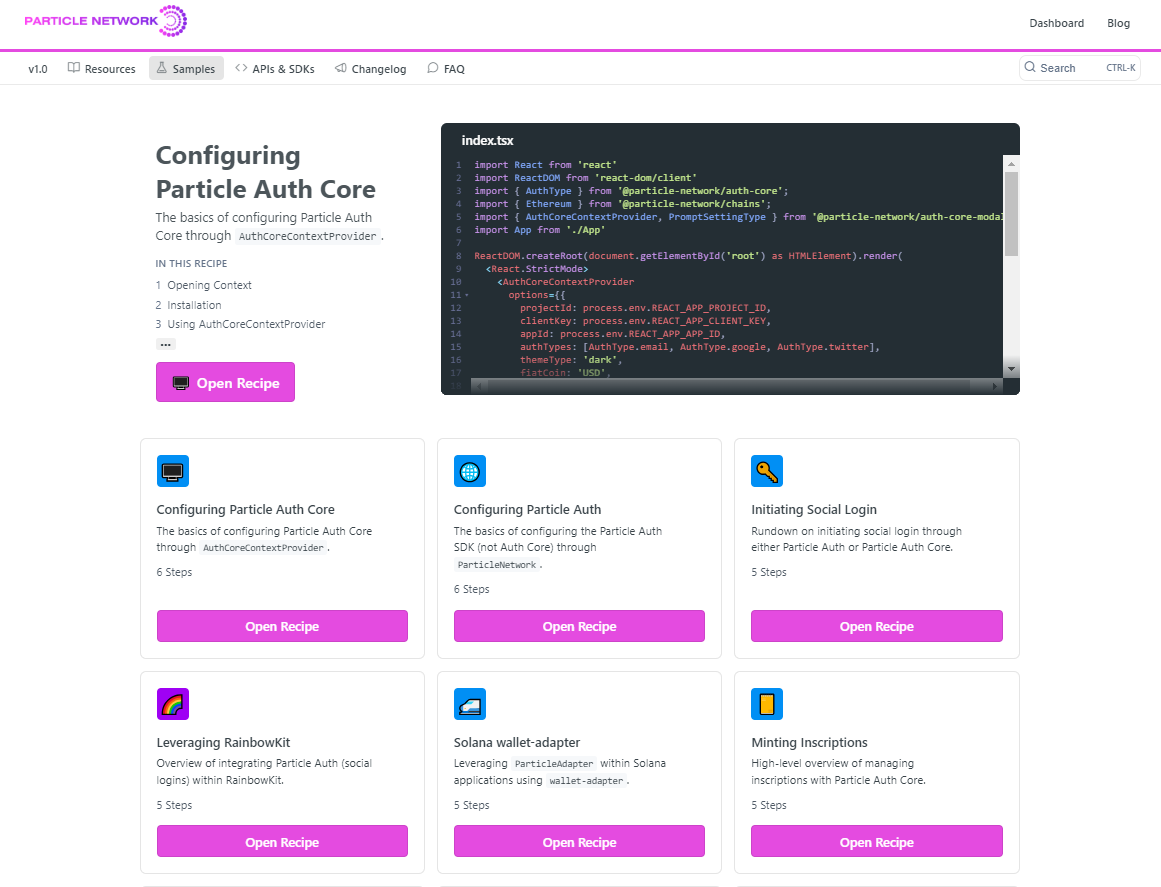Jump to step 3 Using AuthCoreContextProvider
The image size is (1161, 887).
[x=241, y=324]
